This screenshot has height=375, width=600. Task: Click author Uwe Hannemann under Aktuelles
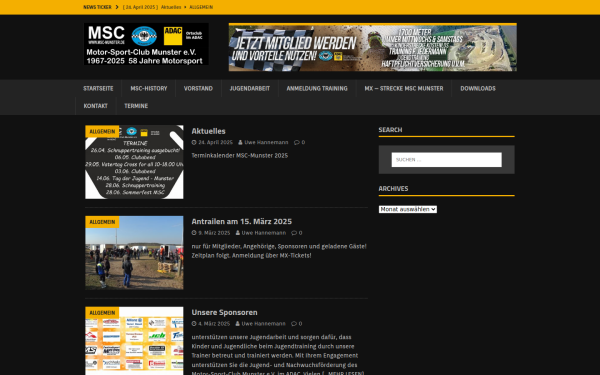click(x=266, y=142)
